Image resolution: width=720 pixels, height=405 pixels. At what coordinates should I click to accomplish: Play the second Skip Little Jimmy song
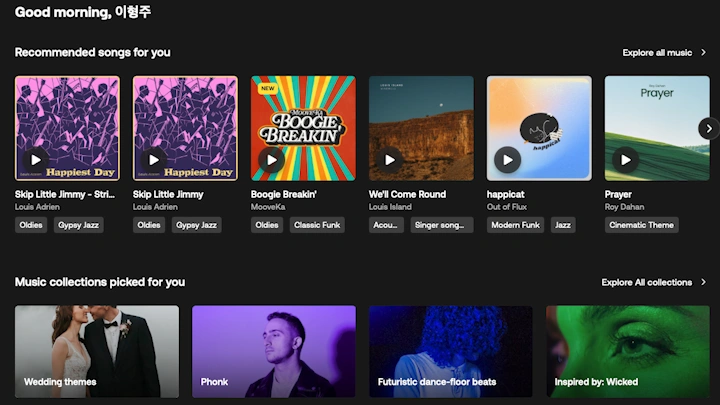154,159
